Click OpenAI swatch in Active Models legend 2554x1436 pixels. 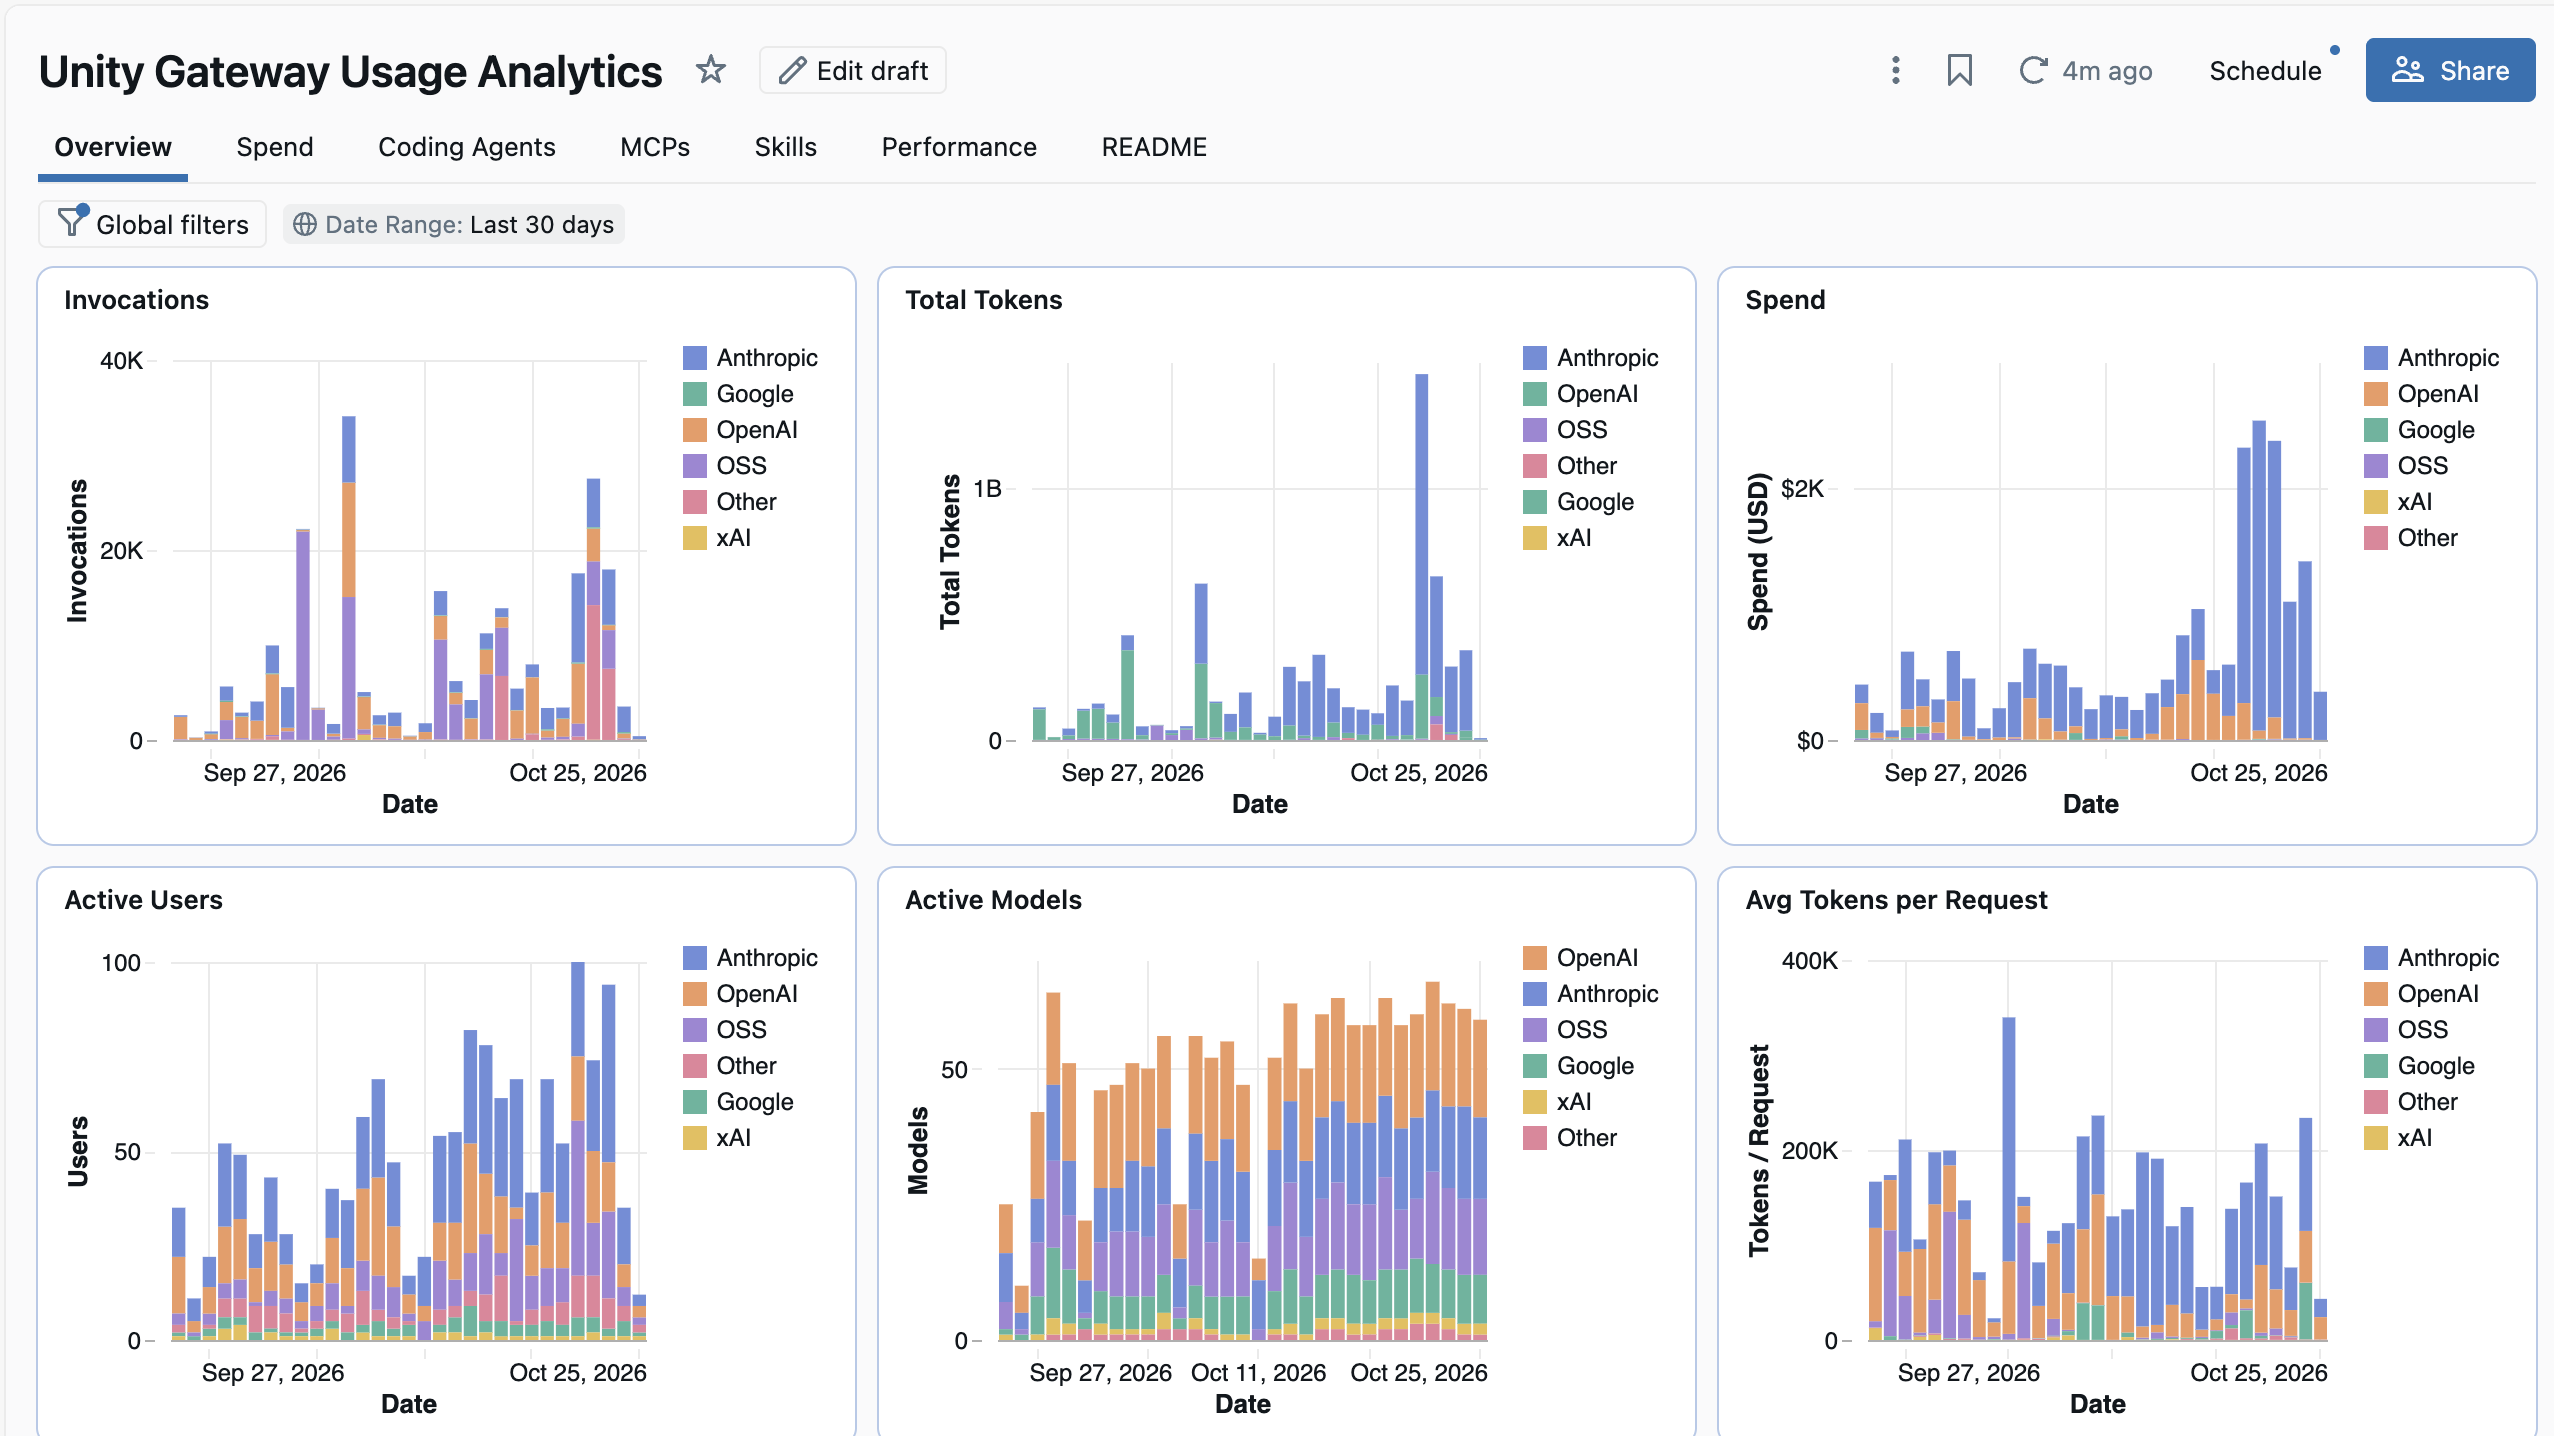pos(1535,958)
